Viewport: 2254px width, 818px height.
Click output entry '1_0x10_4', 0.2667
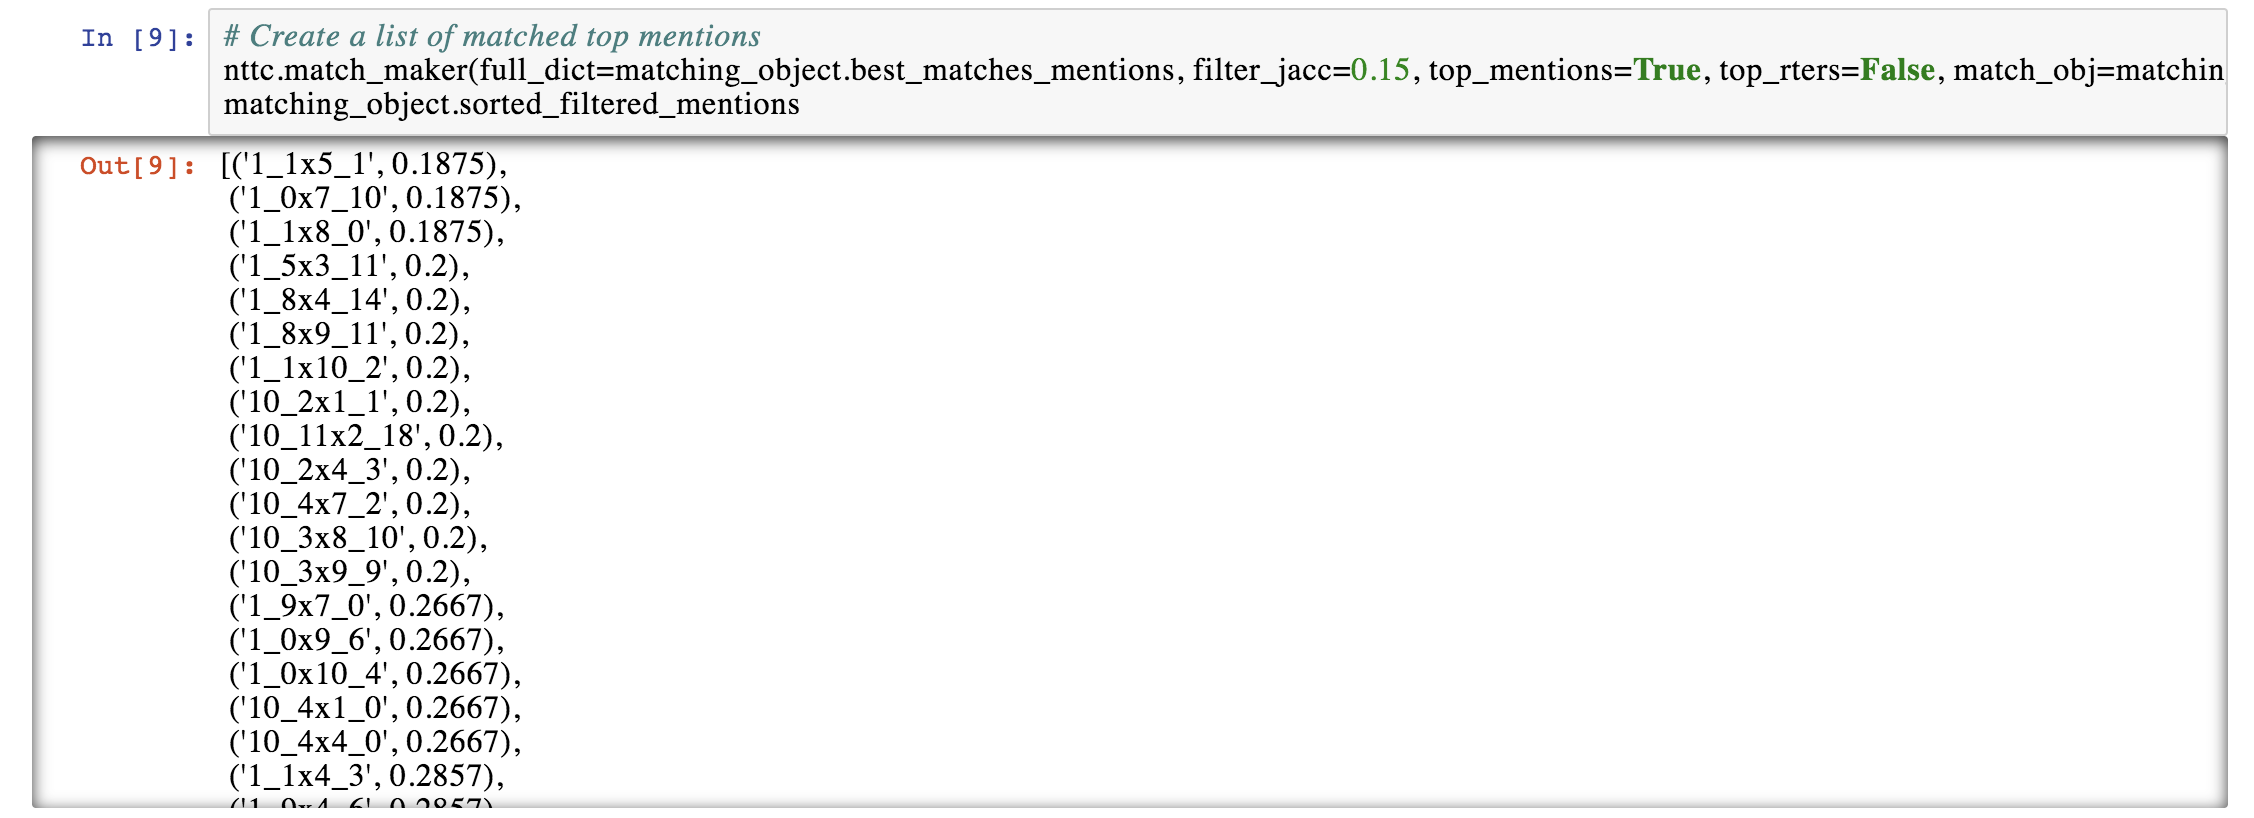[374, 674]
